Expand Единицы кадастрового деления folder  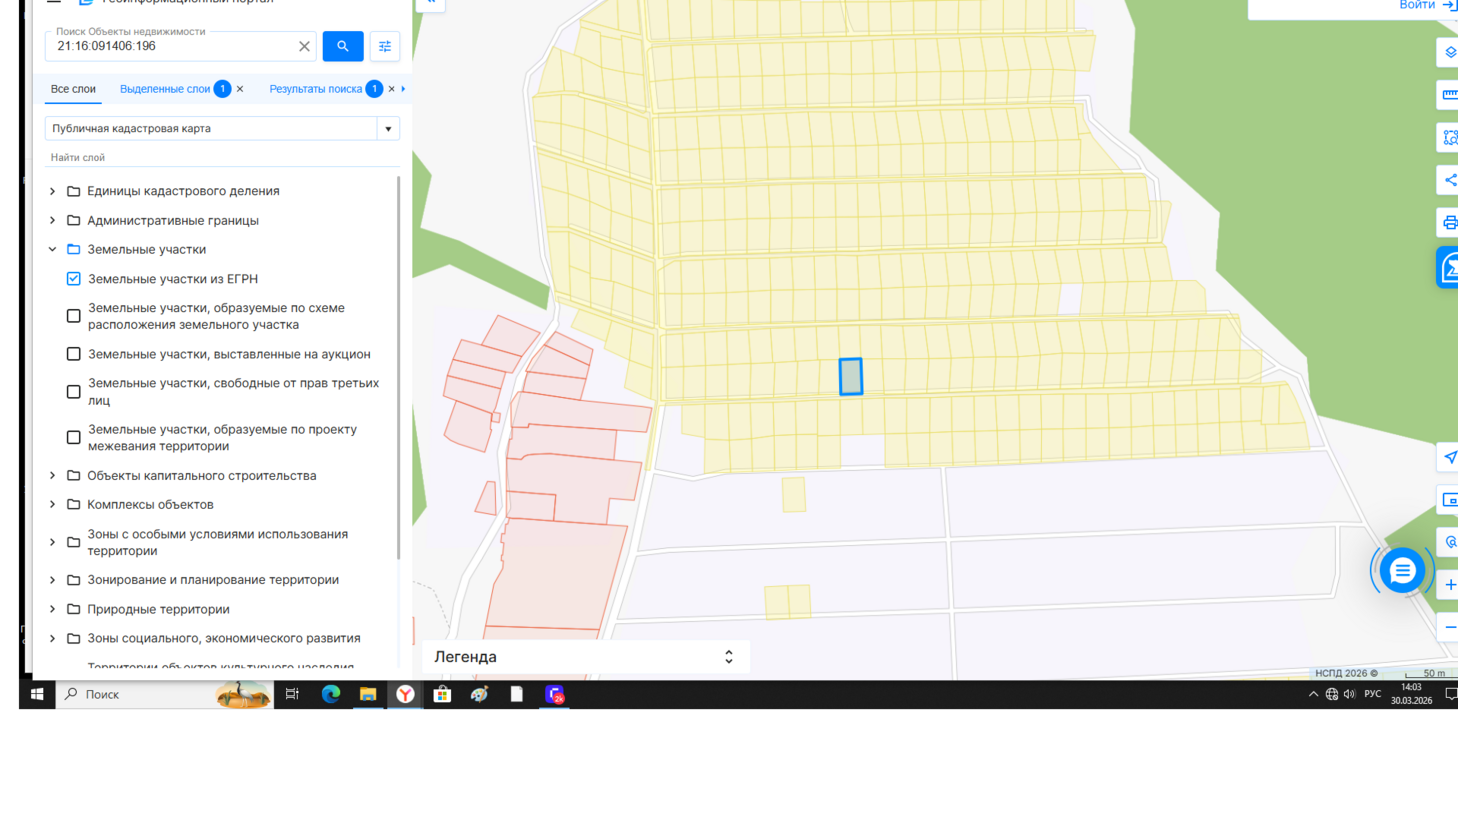click(x=53, y=191)
